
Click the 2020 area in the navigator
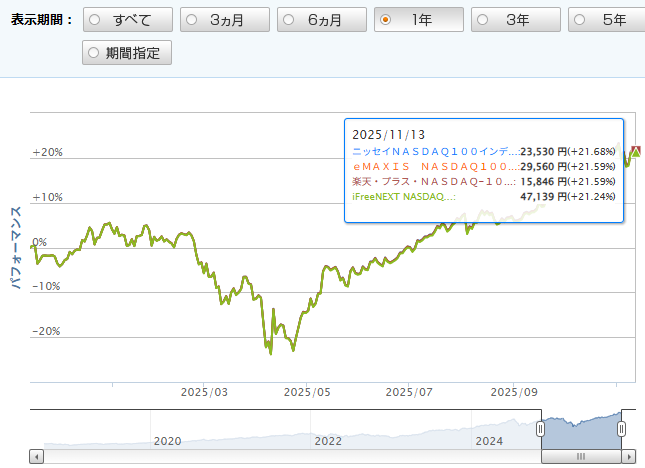(x=167, y=440)
